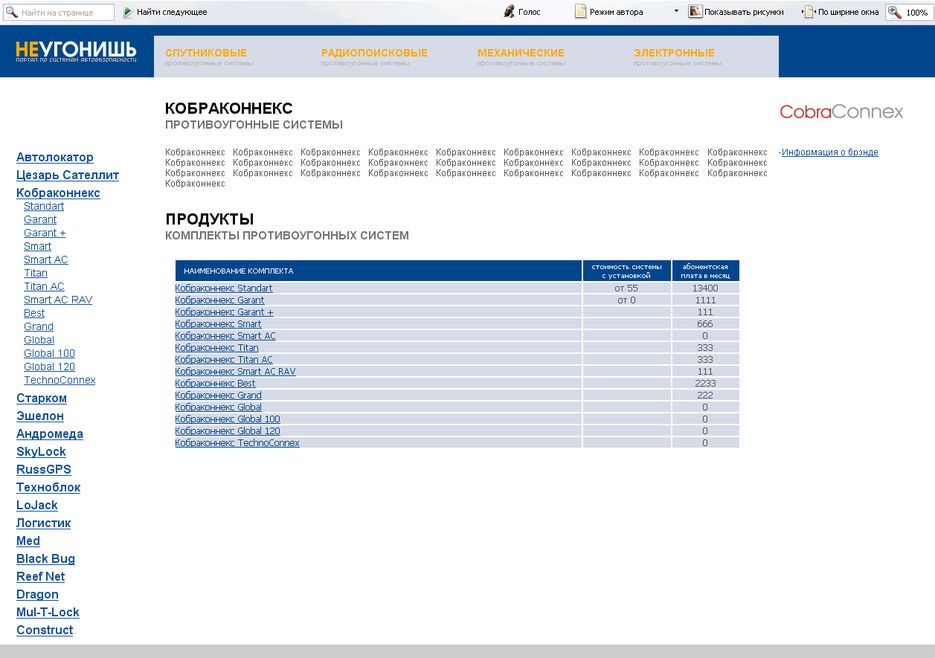Select Titan AC in the sidebar submenu
Viewport: 935px width, 658px height.
(44, 287)
